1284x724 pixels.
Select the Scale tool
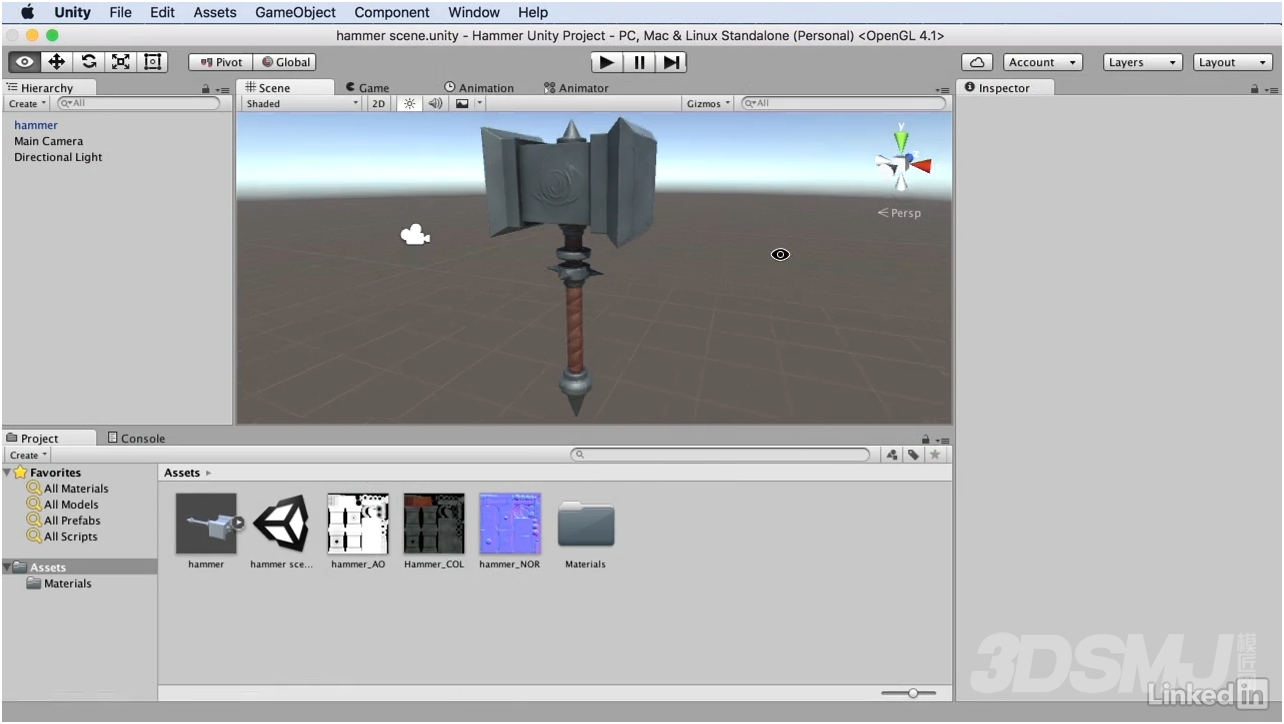pos(121,62)
